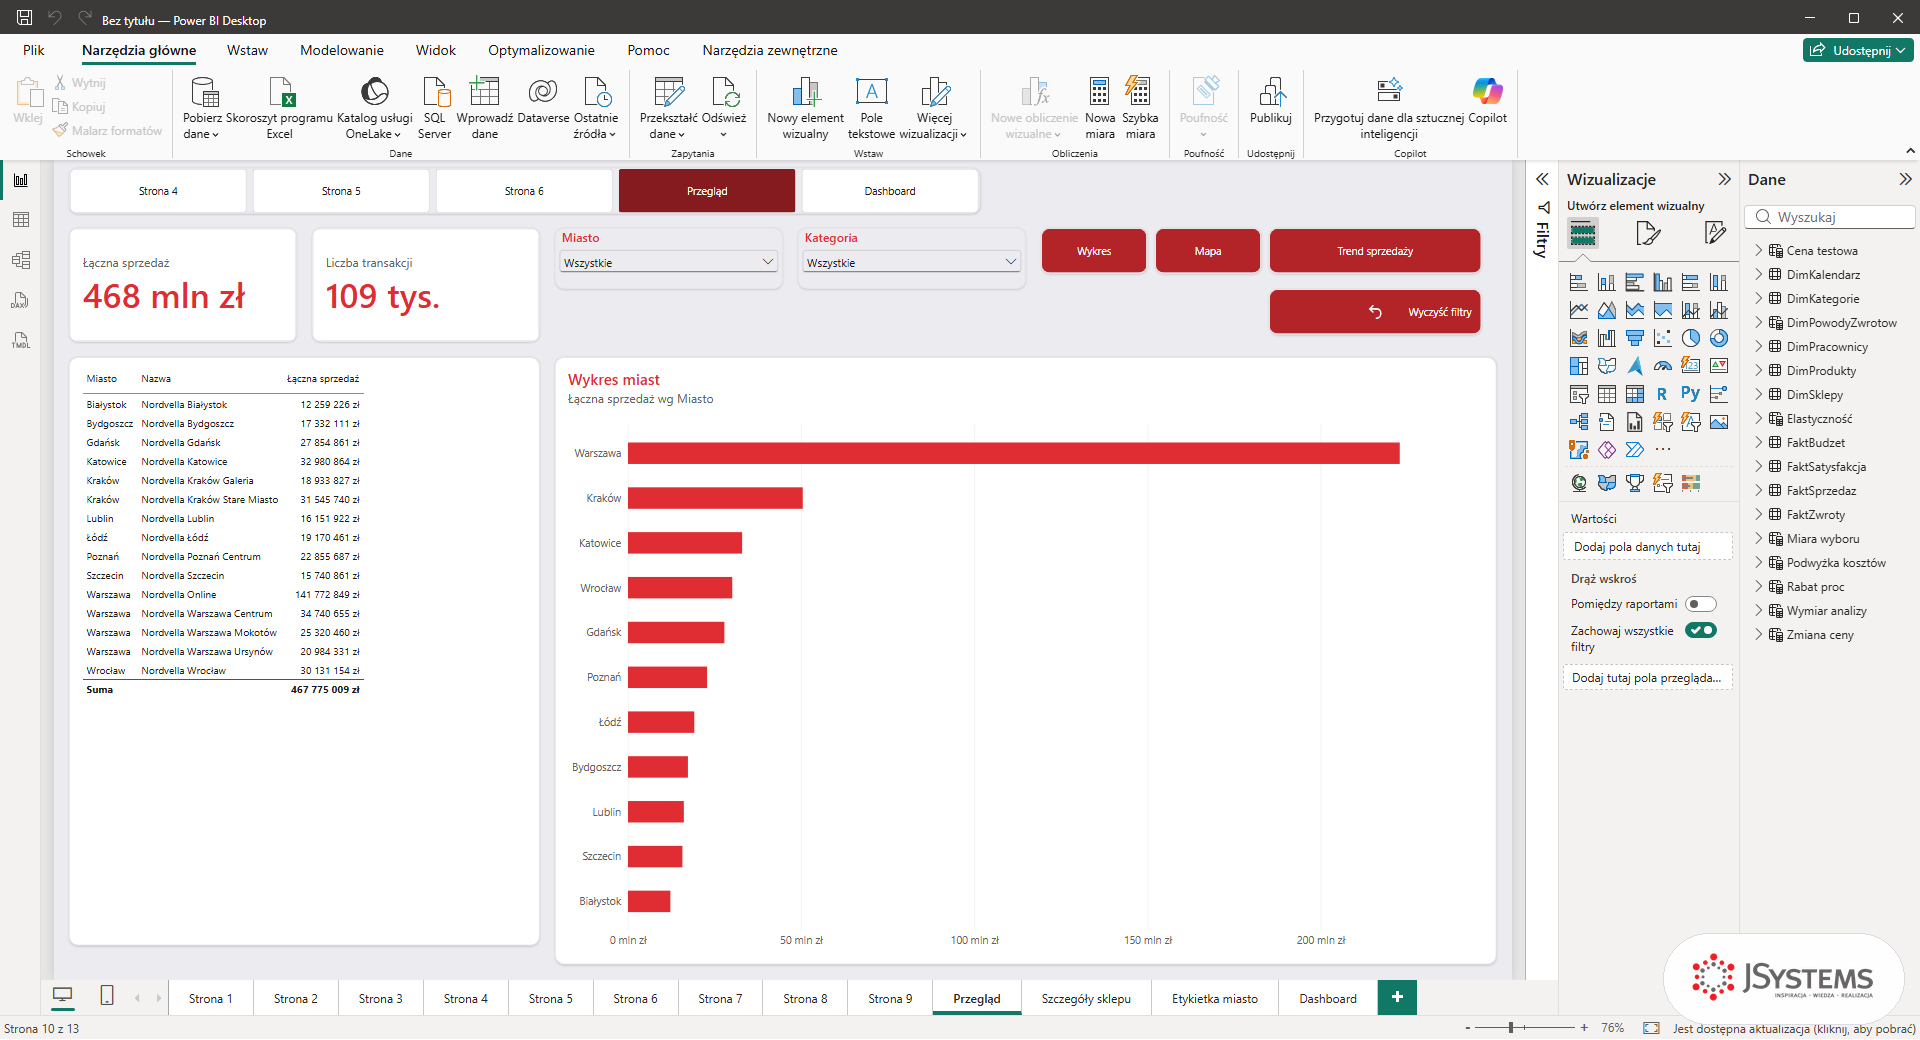Click the red Mapa button
This screenshot has height=1040, width=1920.
click(1207, 251)
